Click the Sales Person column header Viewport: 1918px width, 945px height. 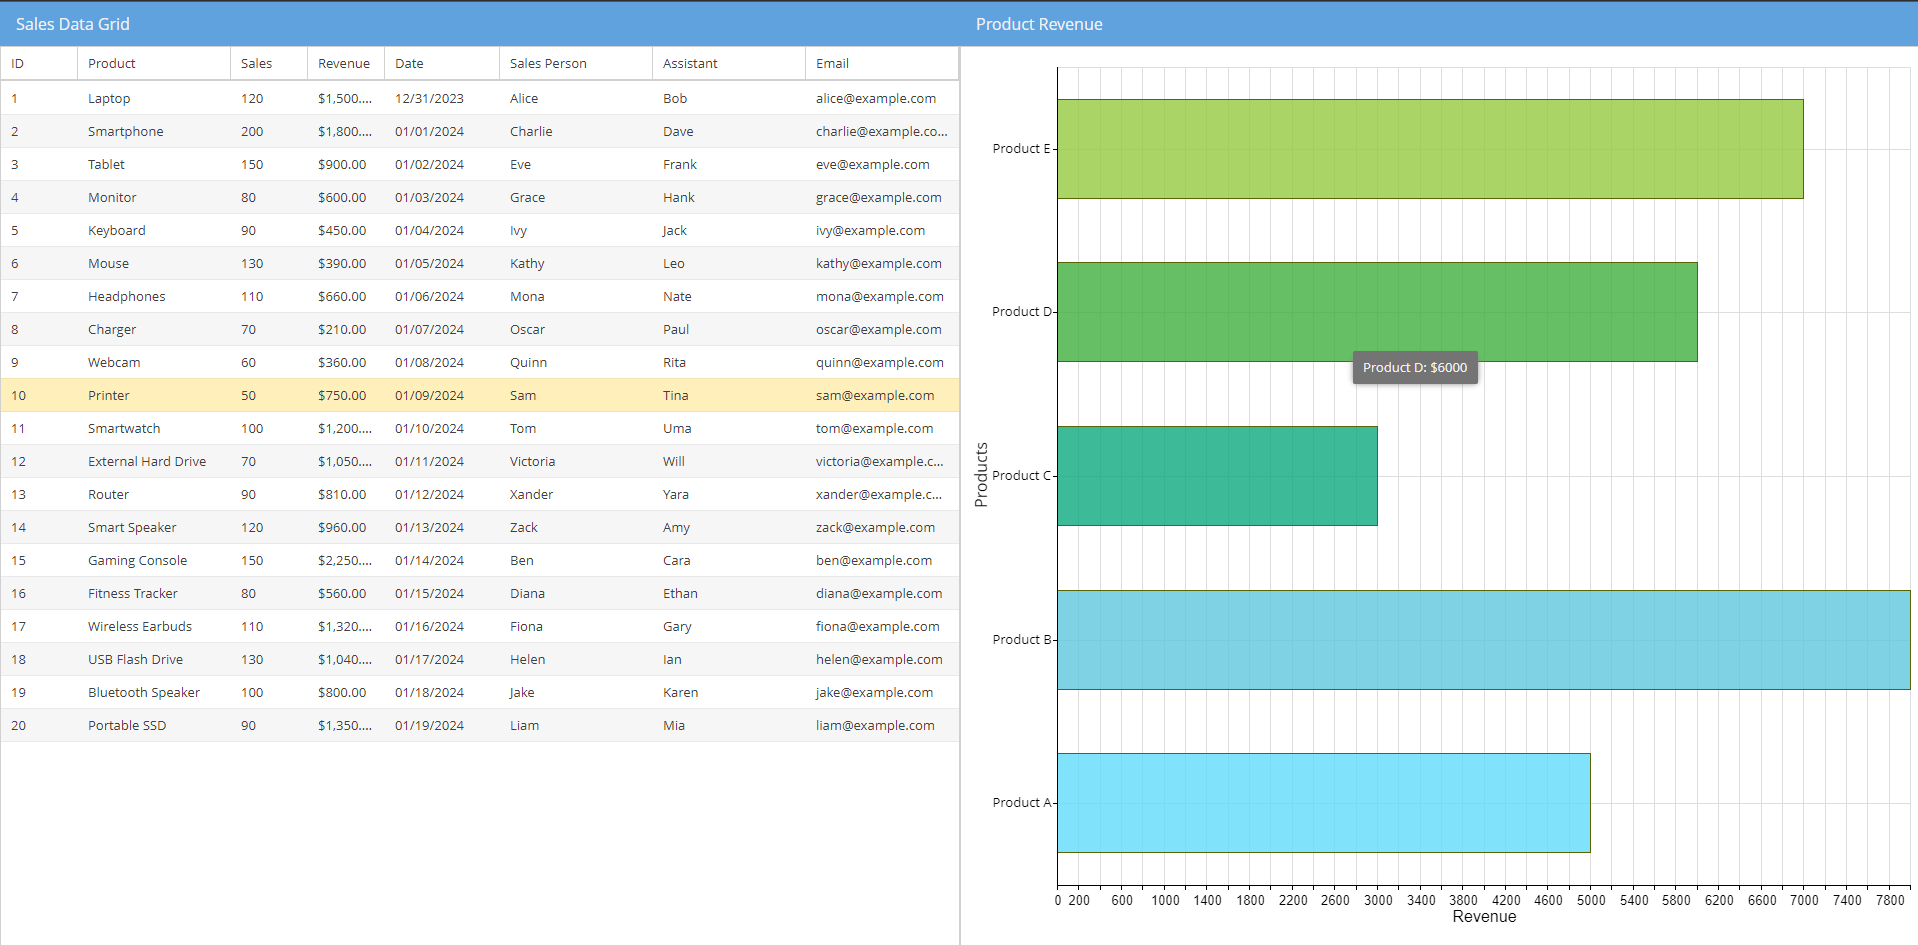pyautogui.click(x=576, y=63)
